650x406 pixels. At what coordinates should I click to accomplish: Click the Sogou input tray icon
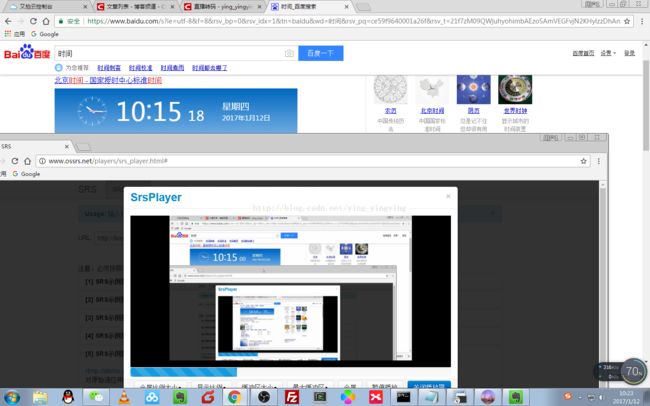(568, 396)
